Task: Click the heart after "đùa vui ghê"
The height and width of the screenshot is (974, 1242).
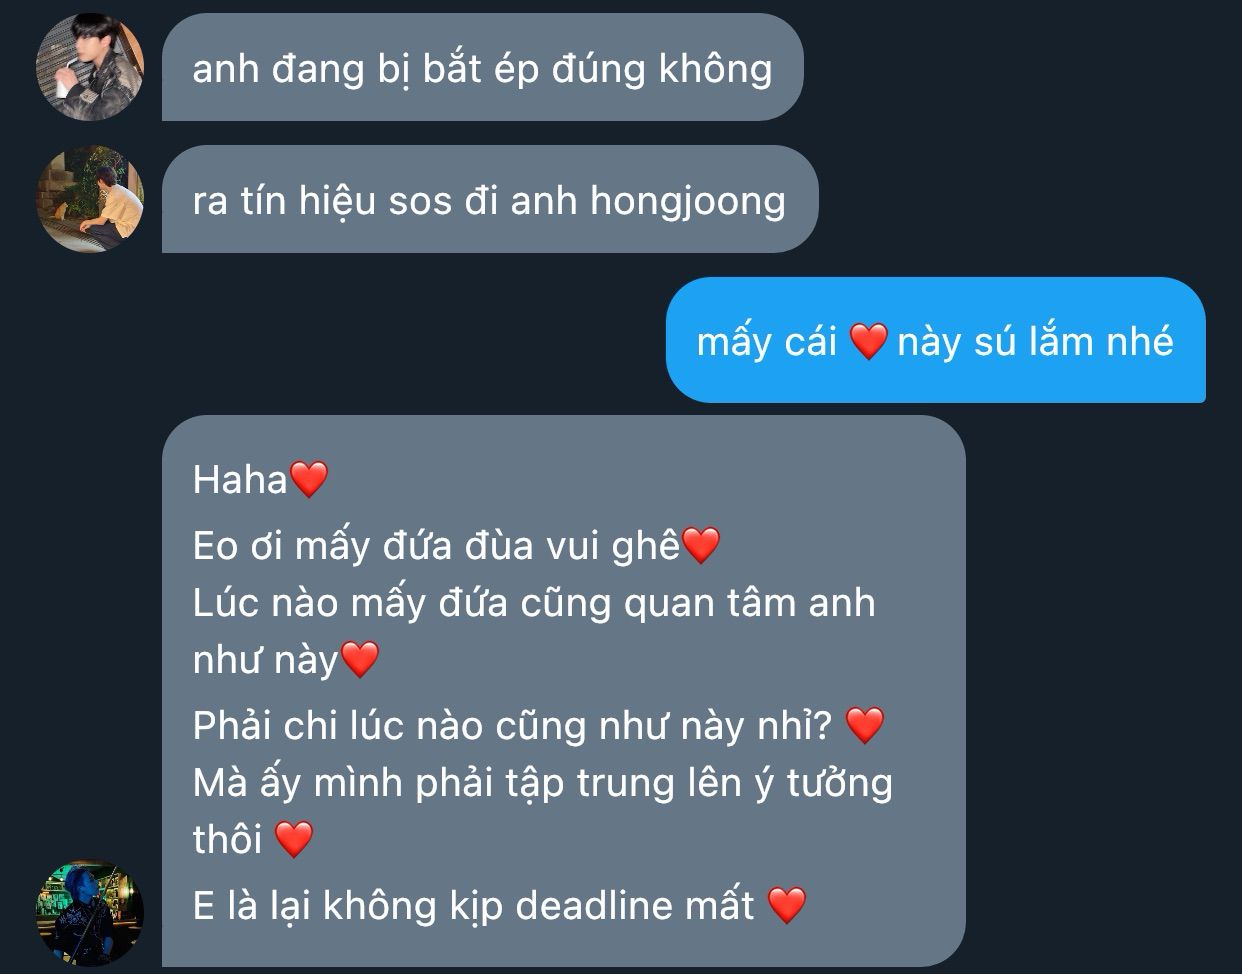Action: (x=700, y=546)
